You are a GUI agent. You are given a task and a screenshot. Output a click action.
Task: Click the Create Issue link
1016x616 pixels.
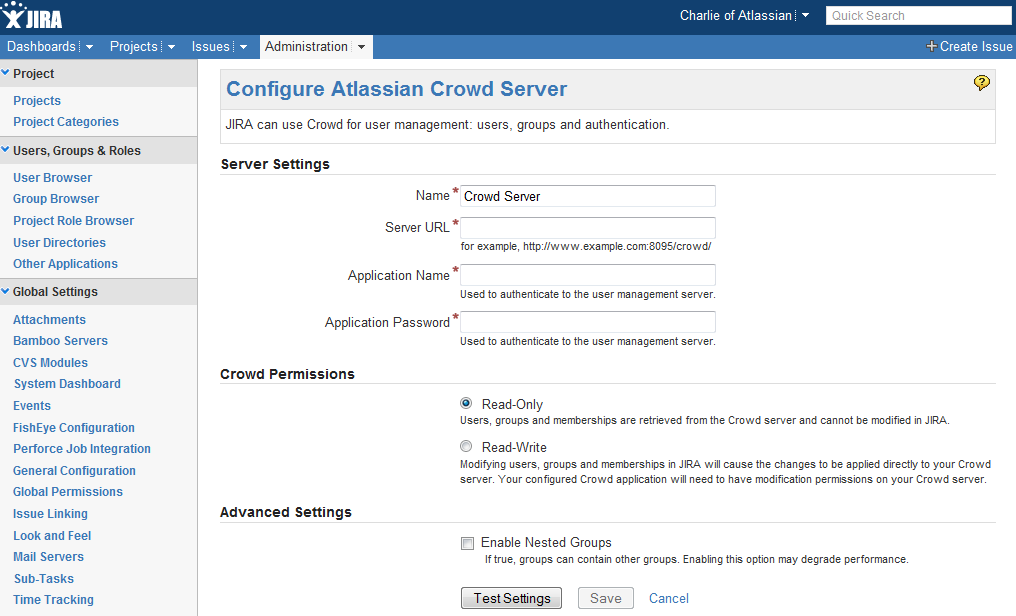[x=976, y=47]
